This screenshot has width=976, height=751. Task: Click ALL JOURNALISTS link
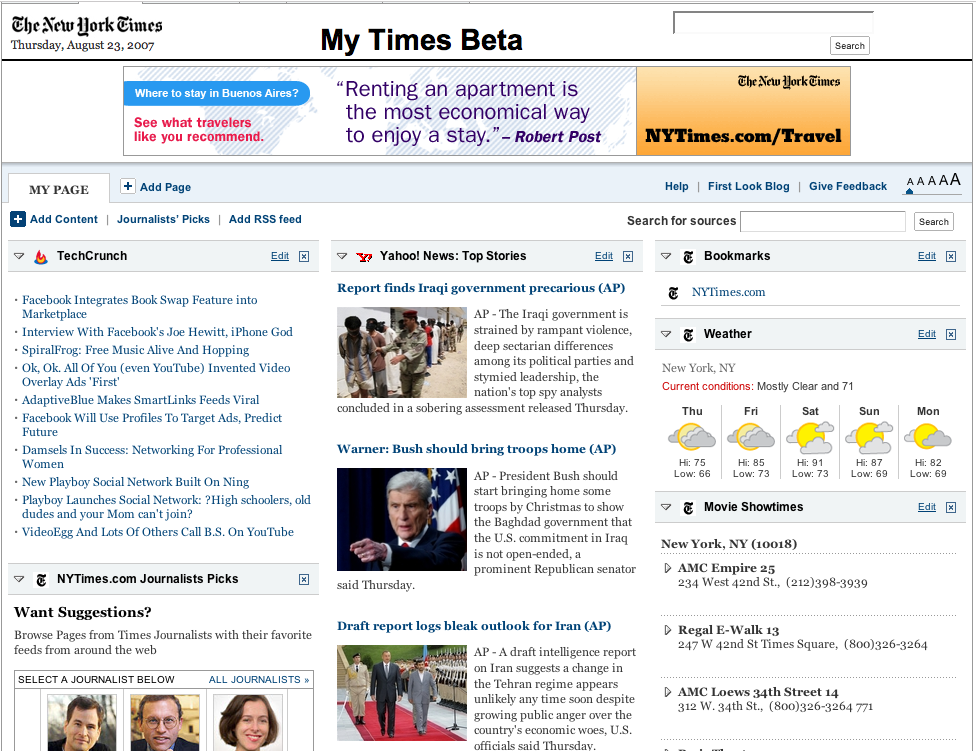[x=259, y=679]
